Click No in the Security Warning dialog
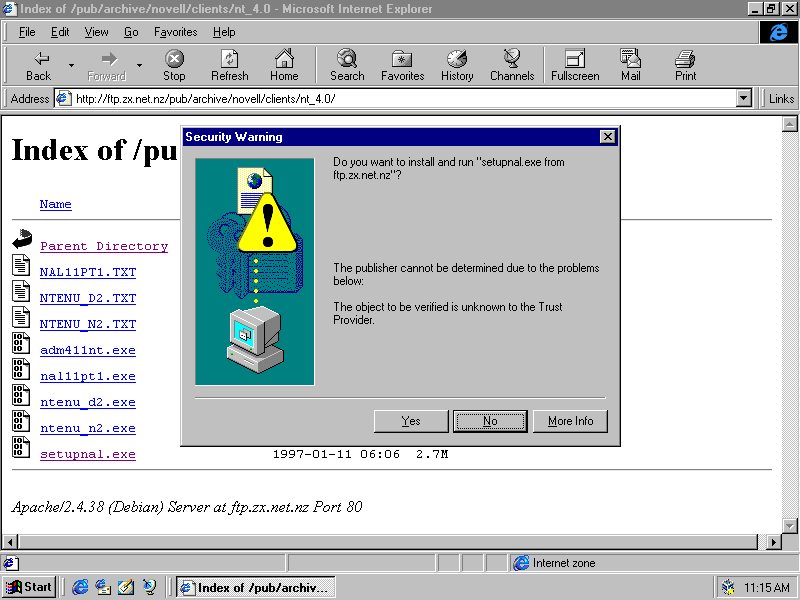 [490, 421]
